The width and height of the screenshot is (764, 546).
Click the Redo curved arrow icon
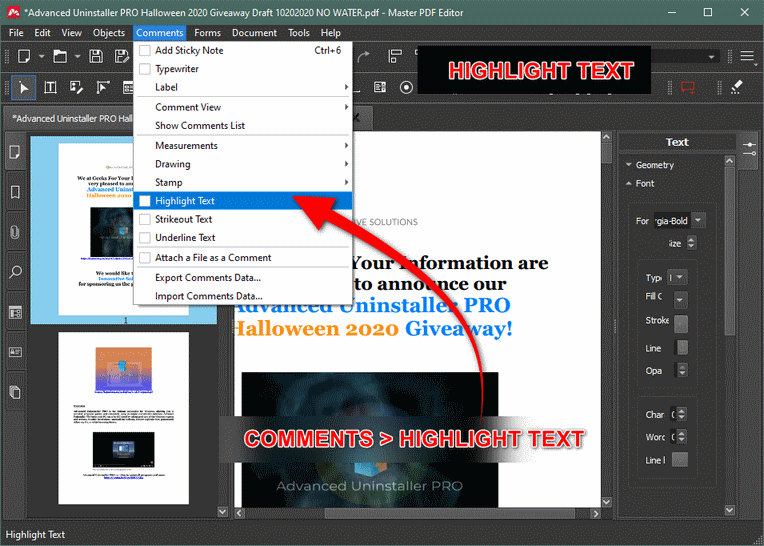click(x=363, y=57)
